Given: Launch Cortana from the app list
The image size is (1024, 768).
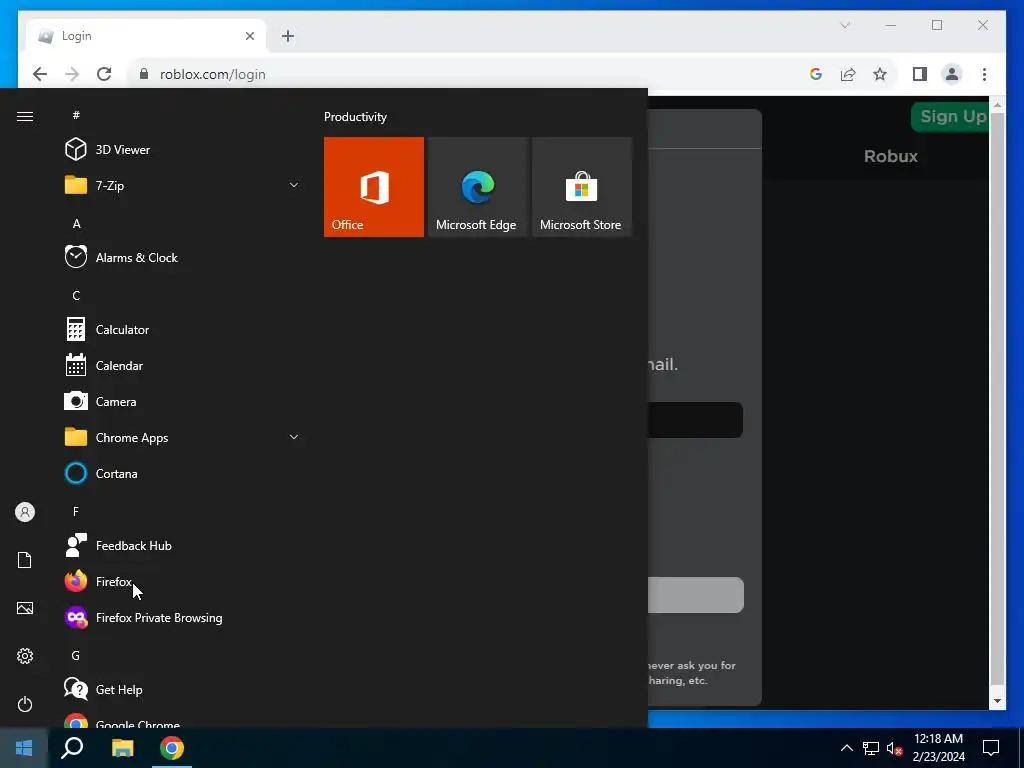Looking at the screenshot, I should pyautogui.click(x=183, y=473).
